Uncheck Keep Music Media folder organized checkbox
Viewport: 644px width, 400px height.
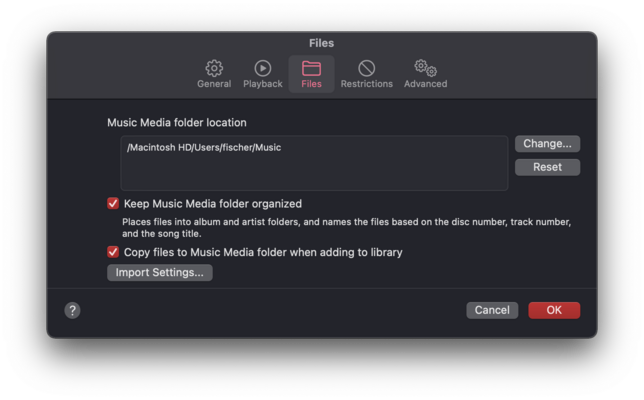[113, 204]
